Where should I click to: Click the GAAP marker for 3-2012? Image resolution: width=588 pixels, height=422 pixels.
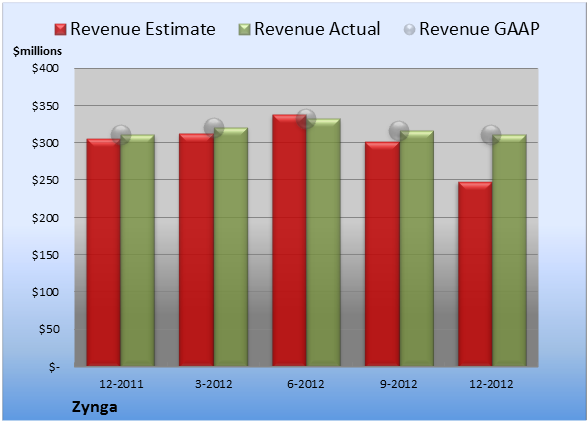pos(214,128)
